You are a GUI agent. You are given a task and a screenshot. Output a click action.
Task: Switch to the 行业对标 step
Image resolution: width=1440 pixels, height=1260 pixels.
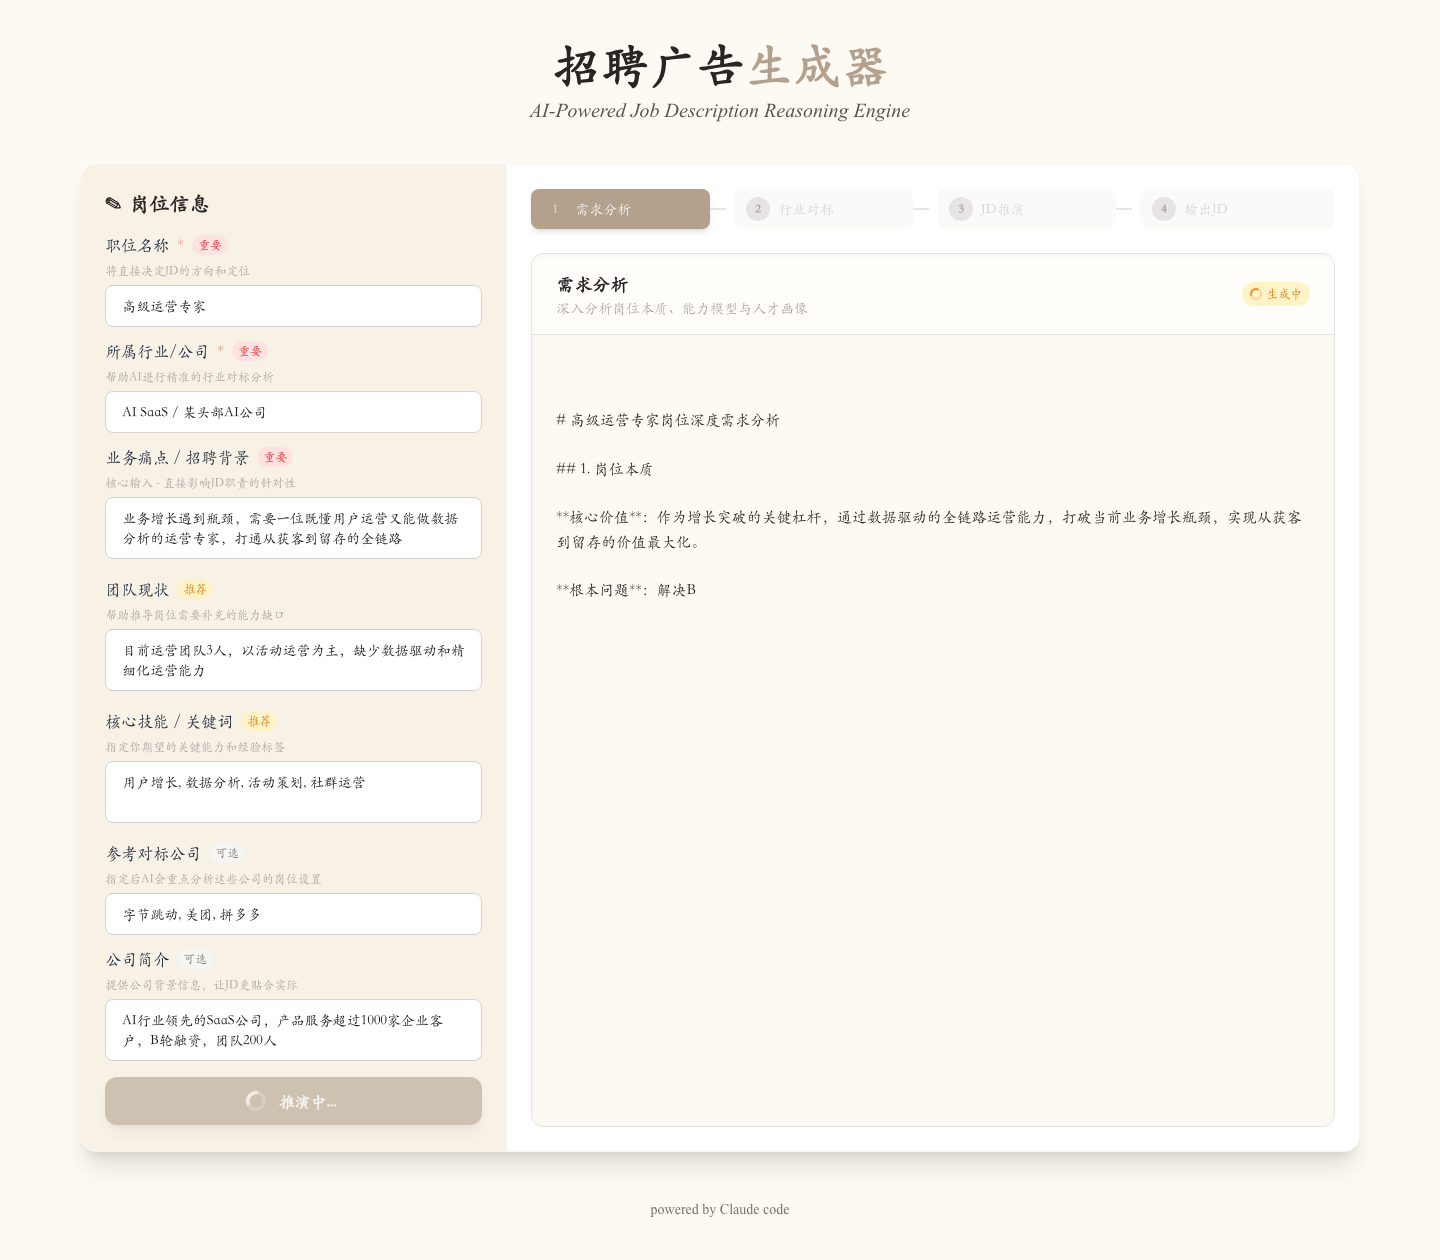[x=823, y=209]
